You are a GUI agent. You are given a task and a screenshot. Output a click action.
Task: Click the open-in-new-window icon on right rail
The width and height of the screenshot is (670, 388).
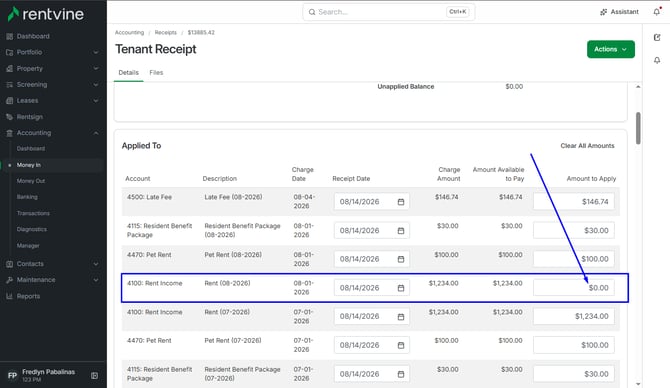[x=657, y=38]
